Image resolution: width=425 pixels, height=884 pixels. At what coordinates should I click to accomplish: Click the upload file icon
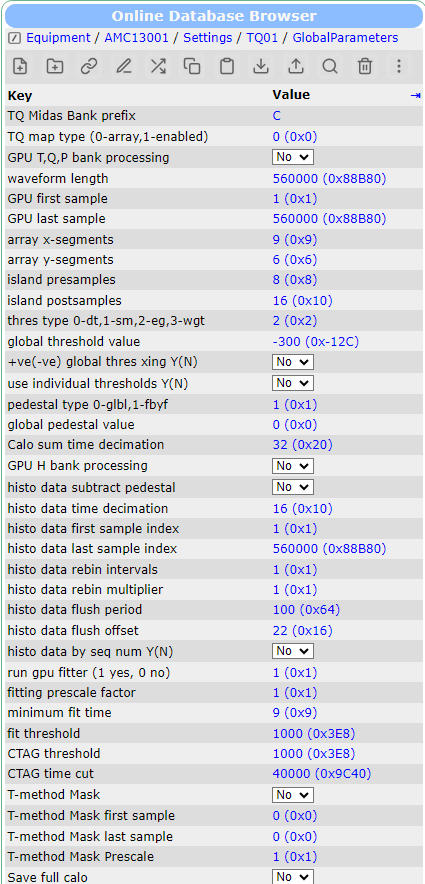(295, 66)
